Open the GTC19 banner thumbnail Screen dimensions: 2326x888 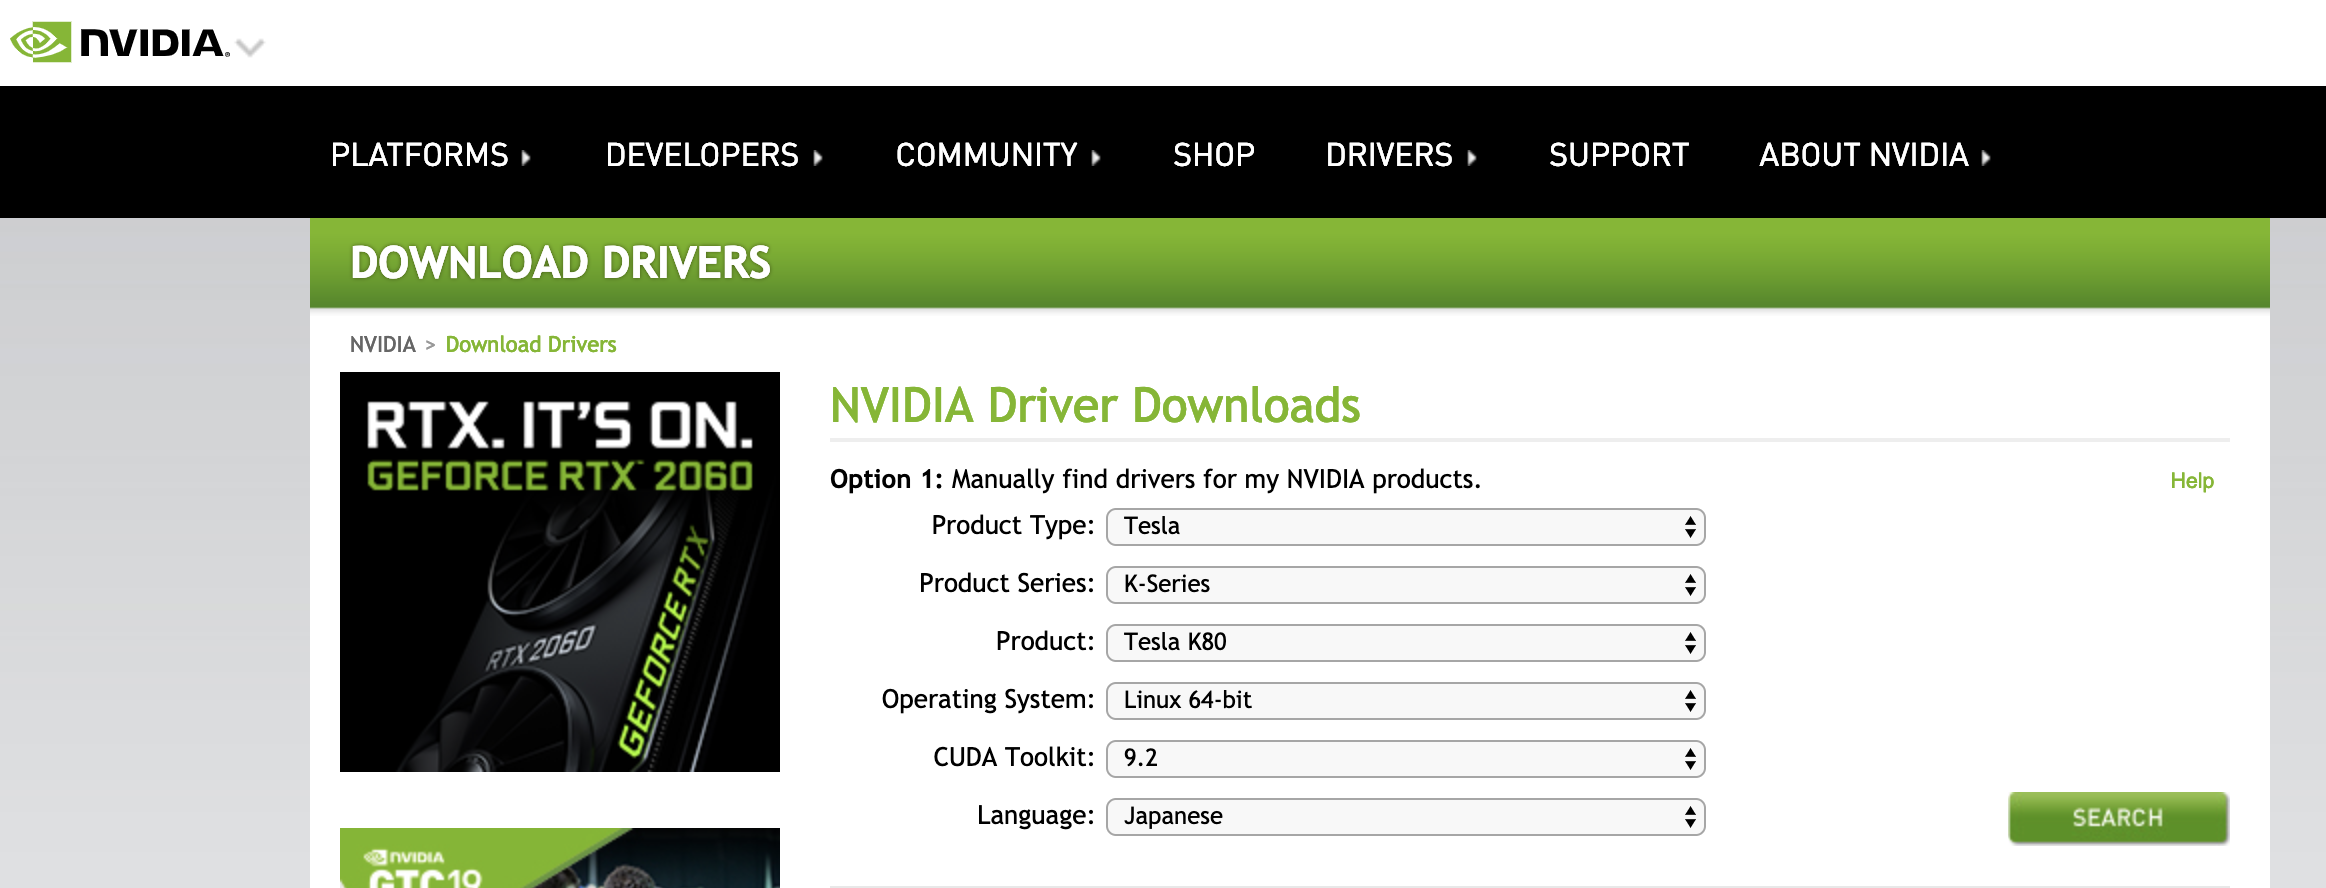560,858
